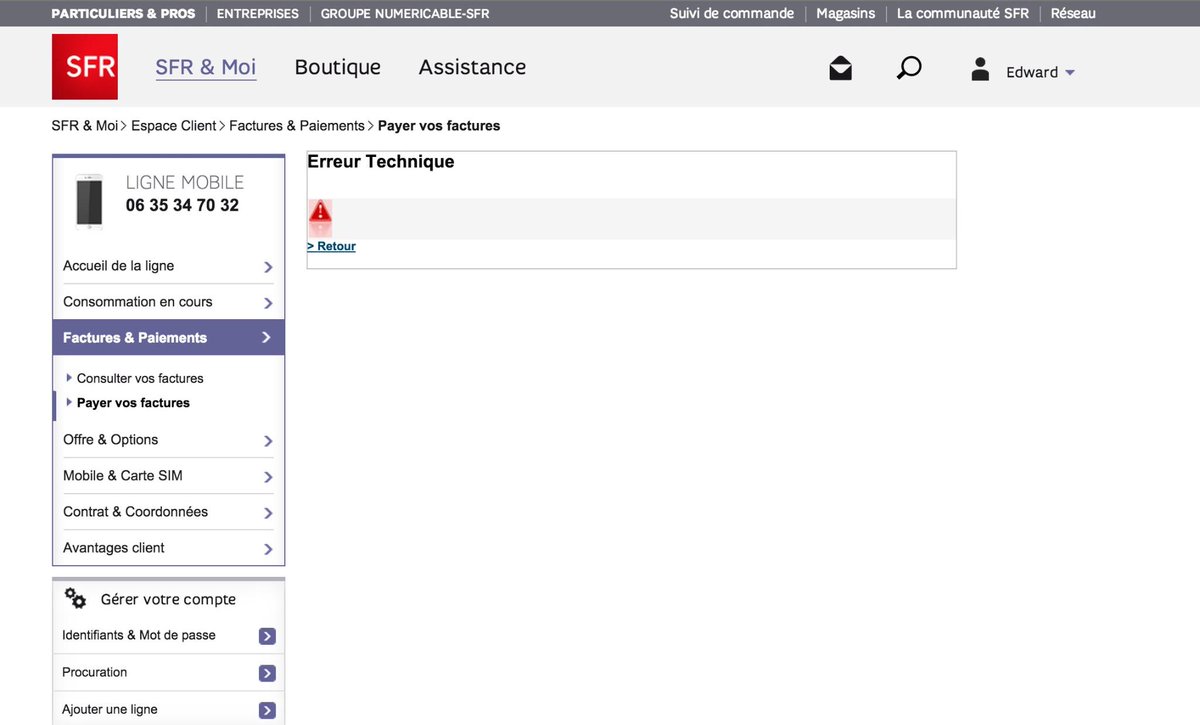This screenshot has height=725, width=1200.
Task: Click the Gérer votre compte heading
Action: (168, 599)
